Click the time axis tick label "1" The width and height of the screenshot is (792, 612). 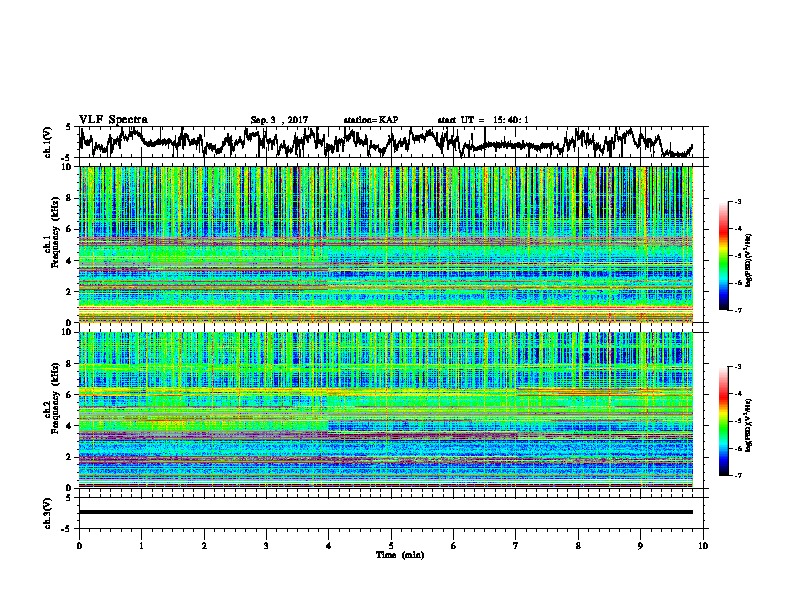(141, 546)
